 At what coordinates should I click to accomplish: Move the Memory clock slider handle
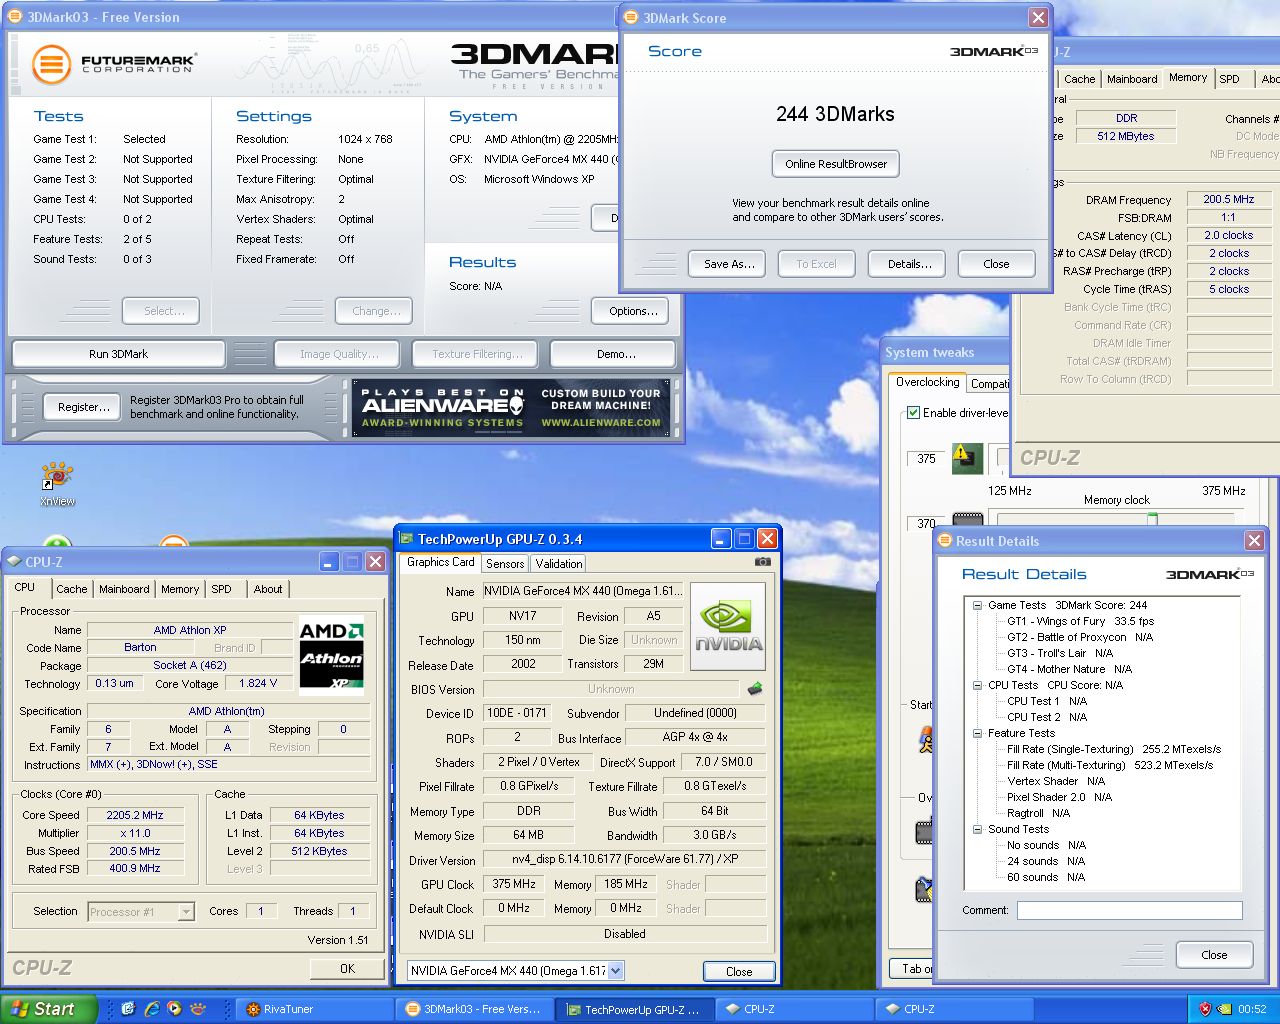point(1152,519)
